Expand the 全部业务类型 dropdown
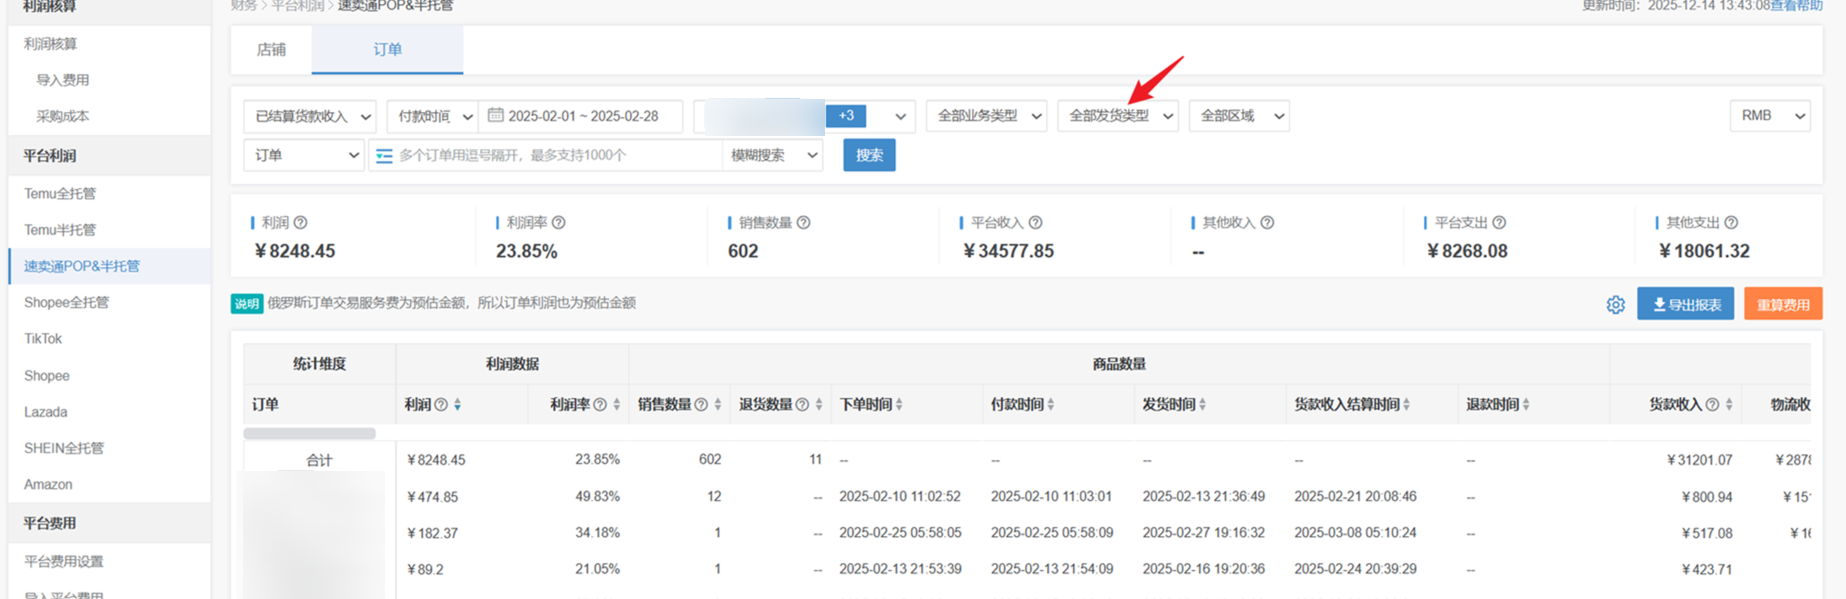 [986, 116]
